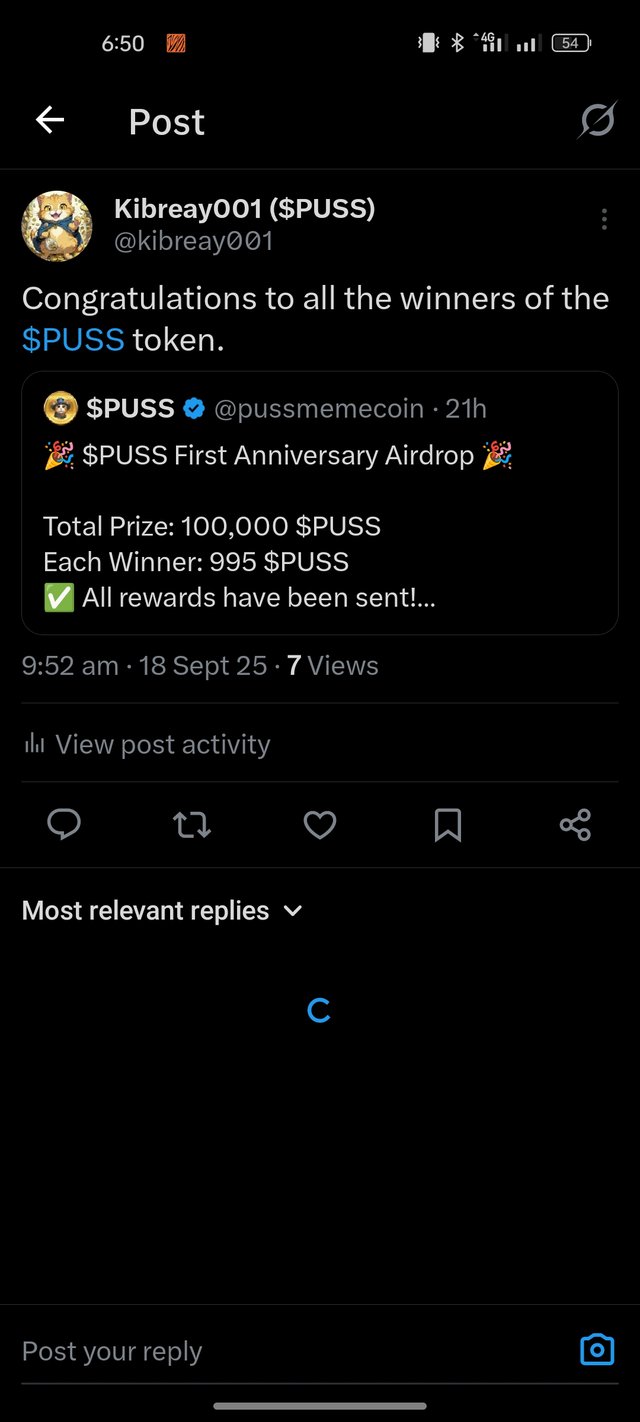Like the post with heart icon
Screen dimensions: 640x1422
tap(320, 825)
